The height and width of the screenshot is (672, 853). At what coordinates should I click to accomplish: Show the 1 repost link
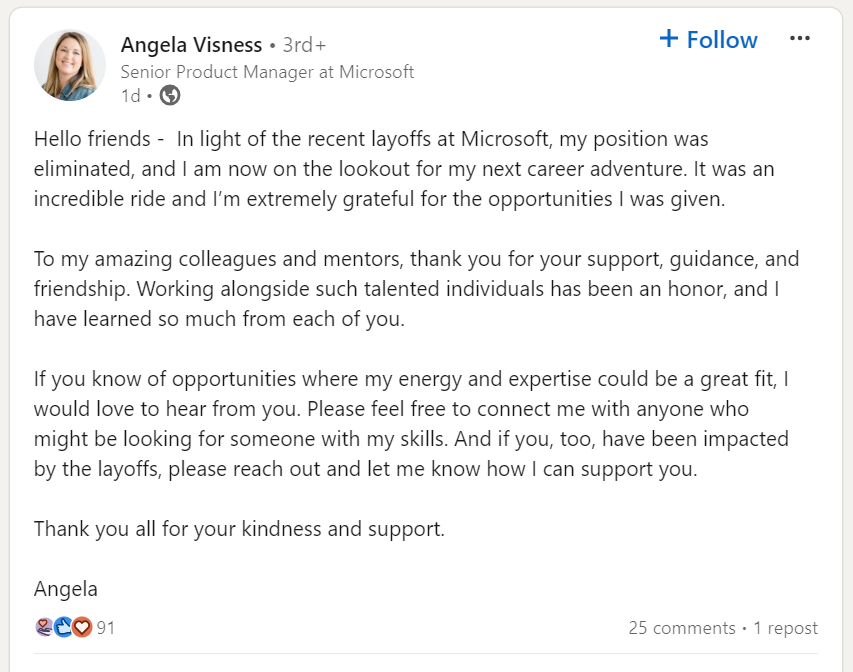[x=785, y=628]
